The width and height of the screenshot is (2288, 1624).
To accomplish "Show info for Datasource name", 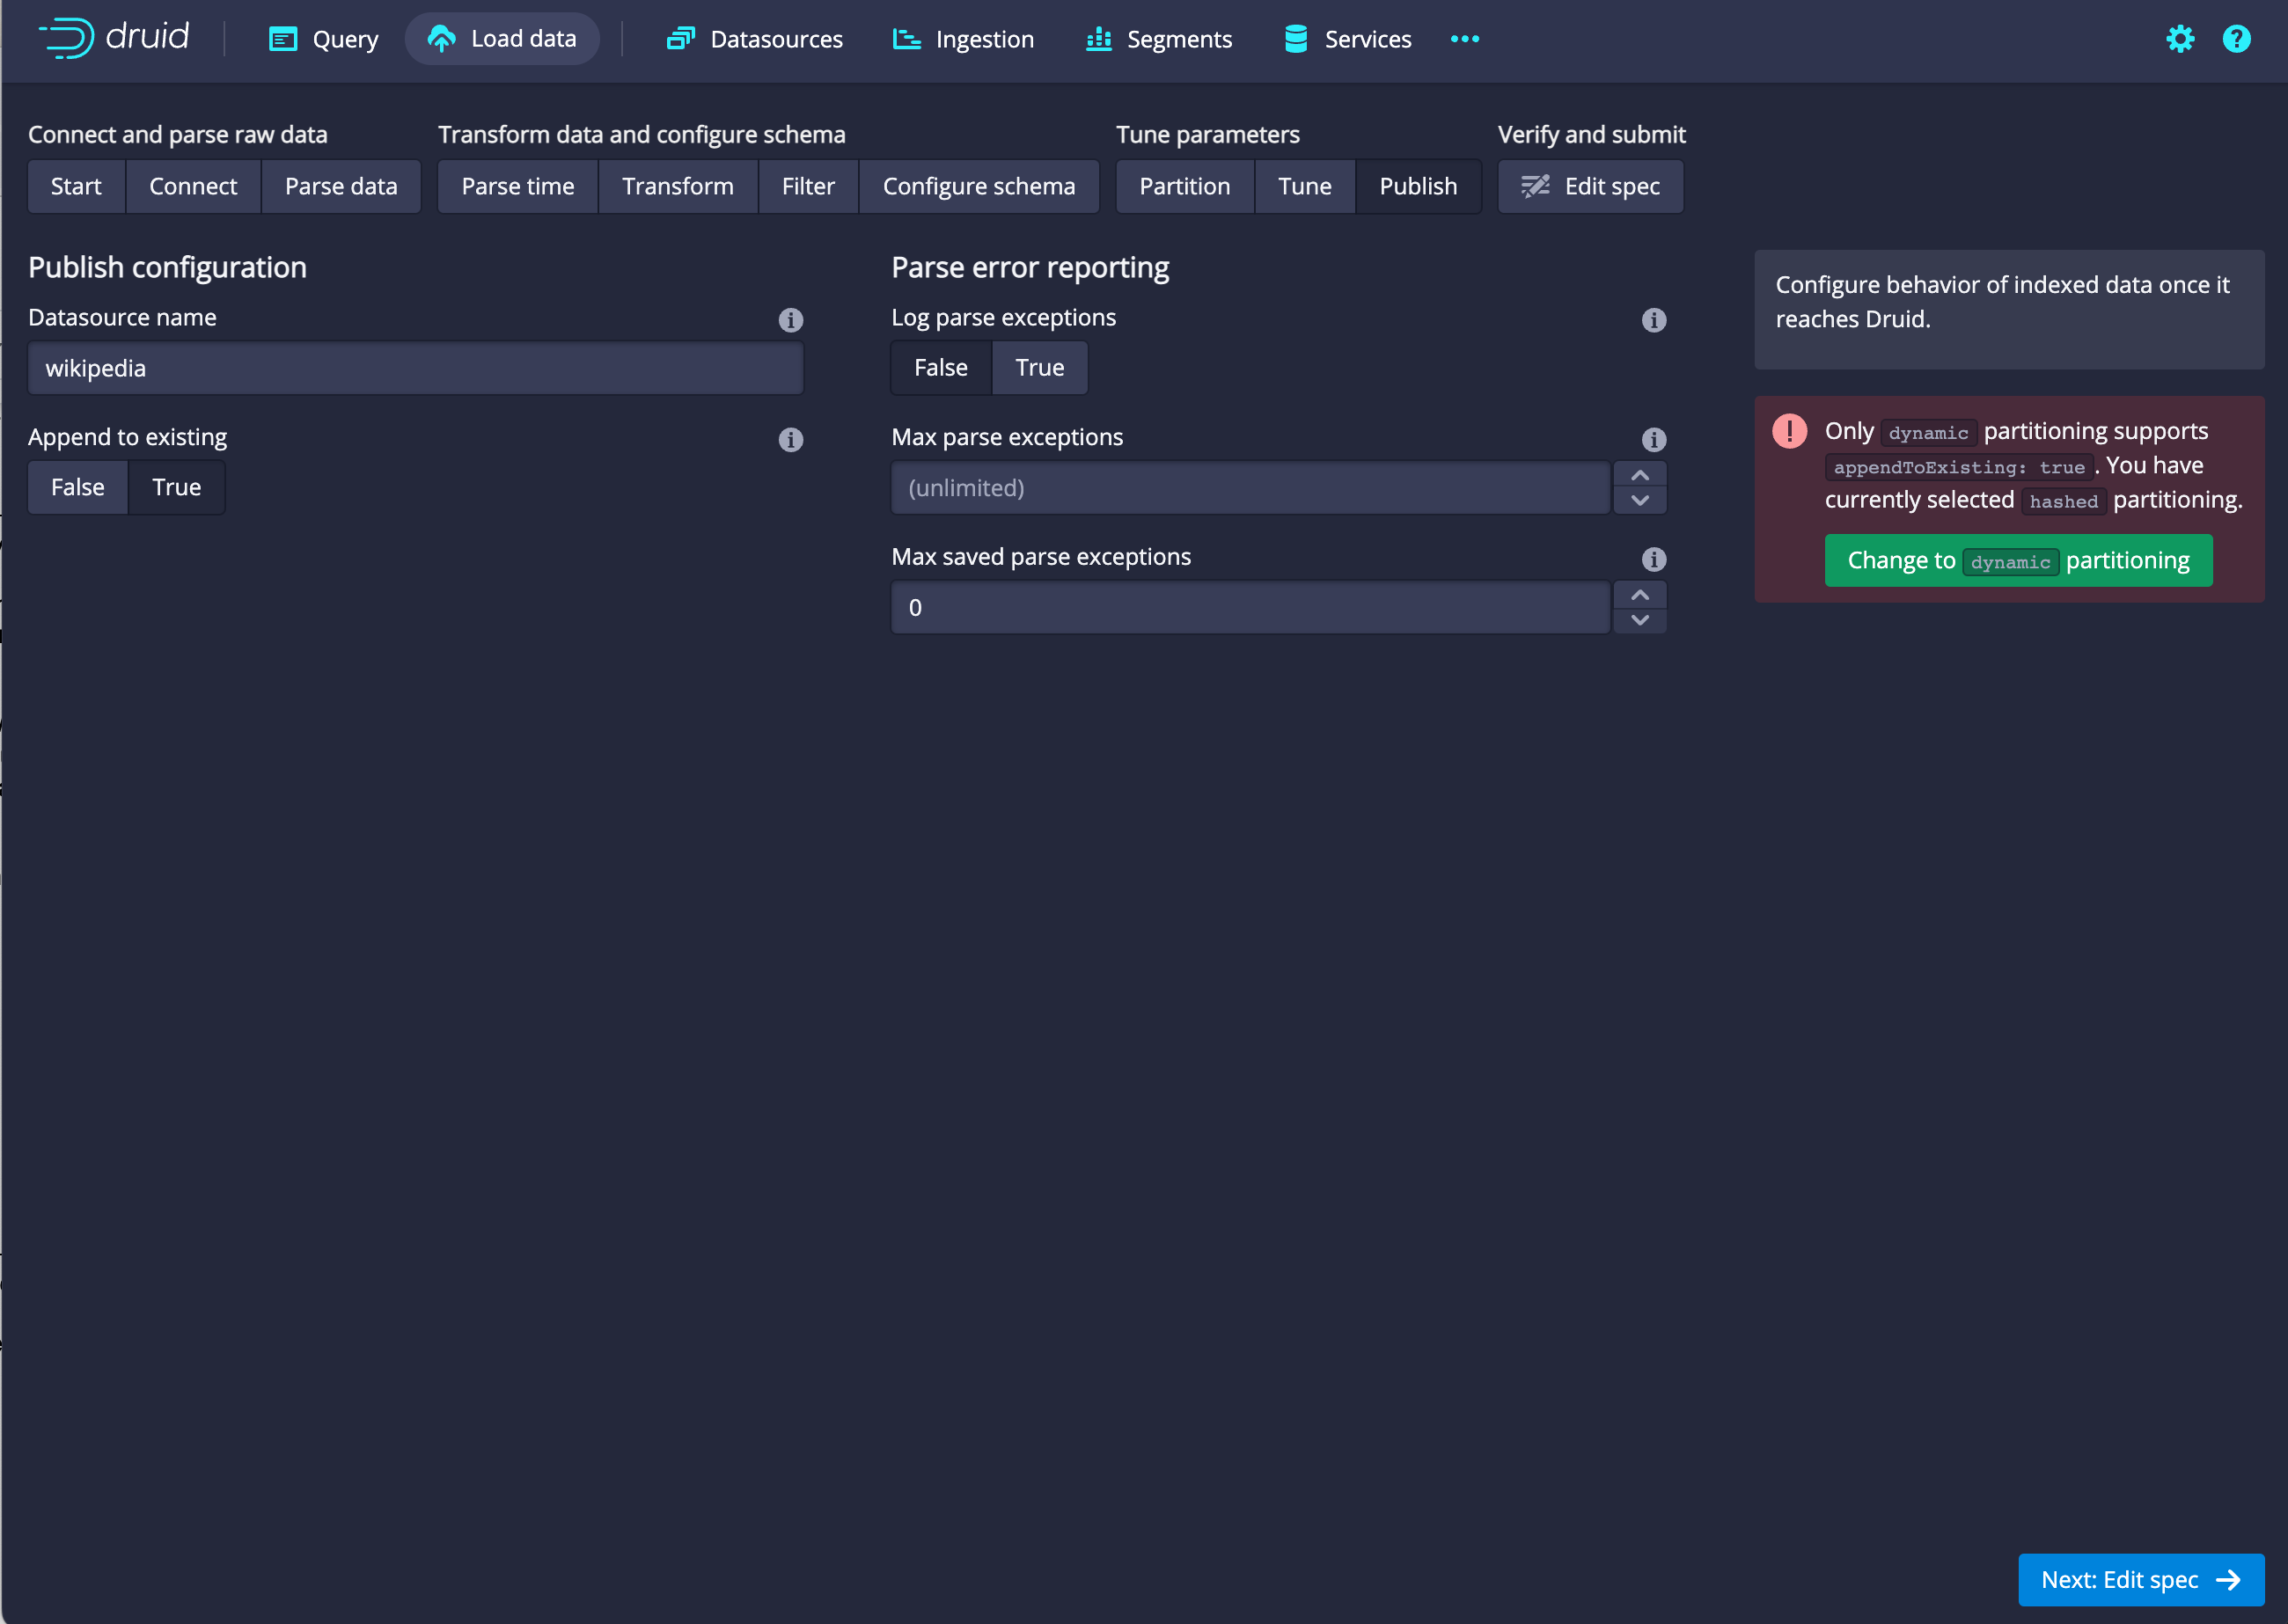I will tap(790, 320).
